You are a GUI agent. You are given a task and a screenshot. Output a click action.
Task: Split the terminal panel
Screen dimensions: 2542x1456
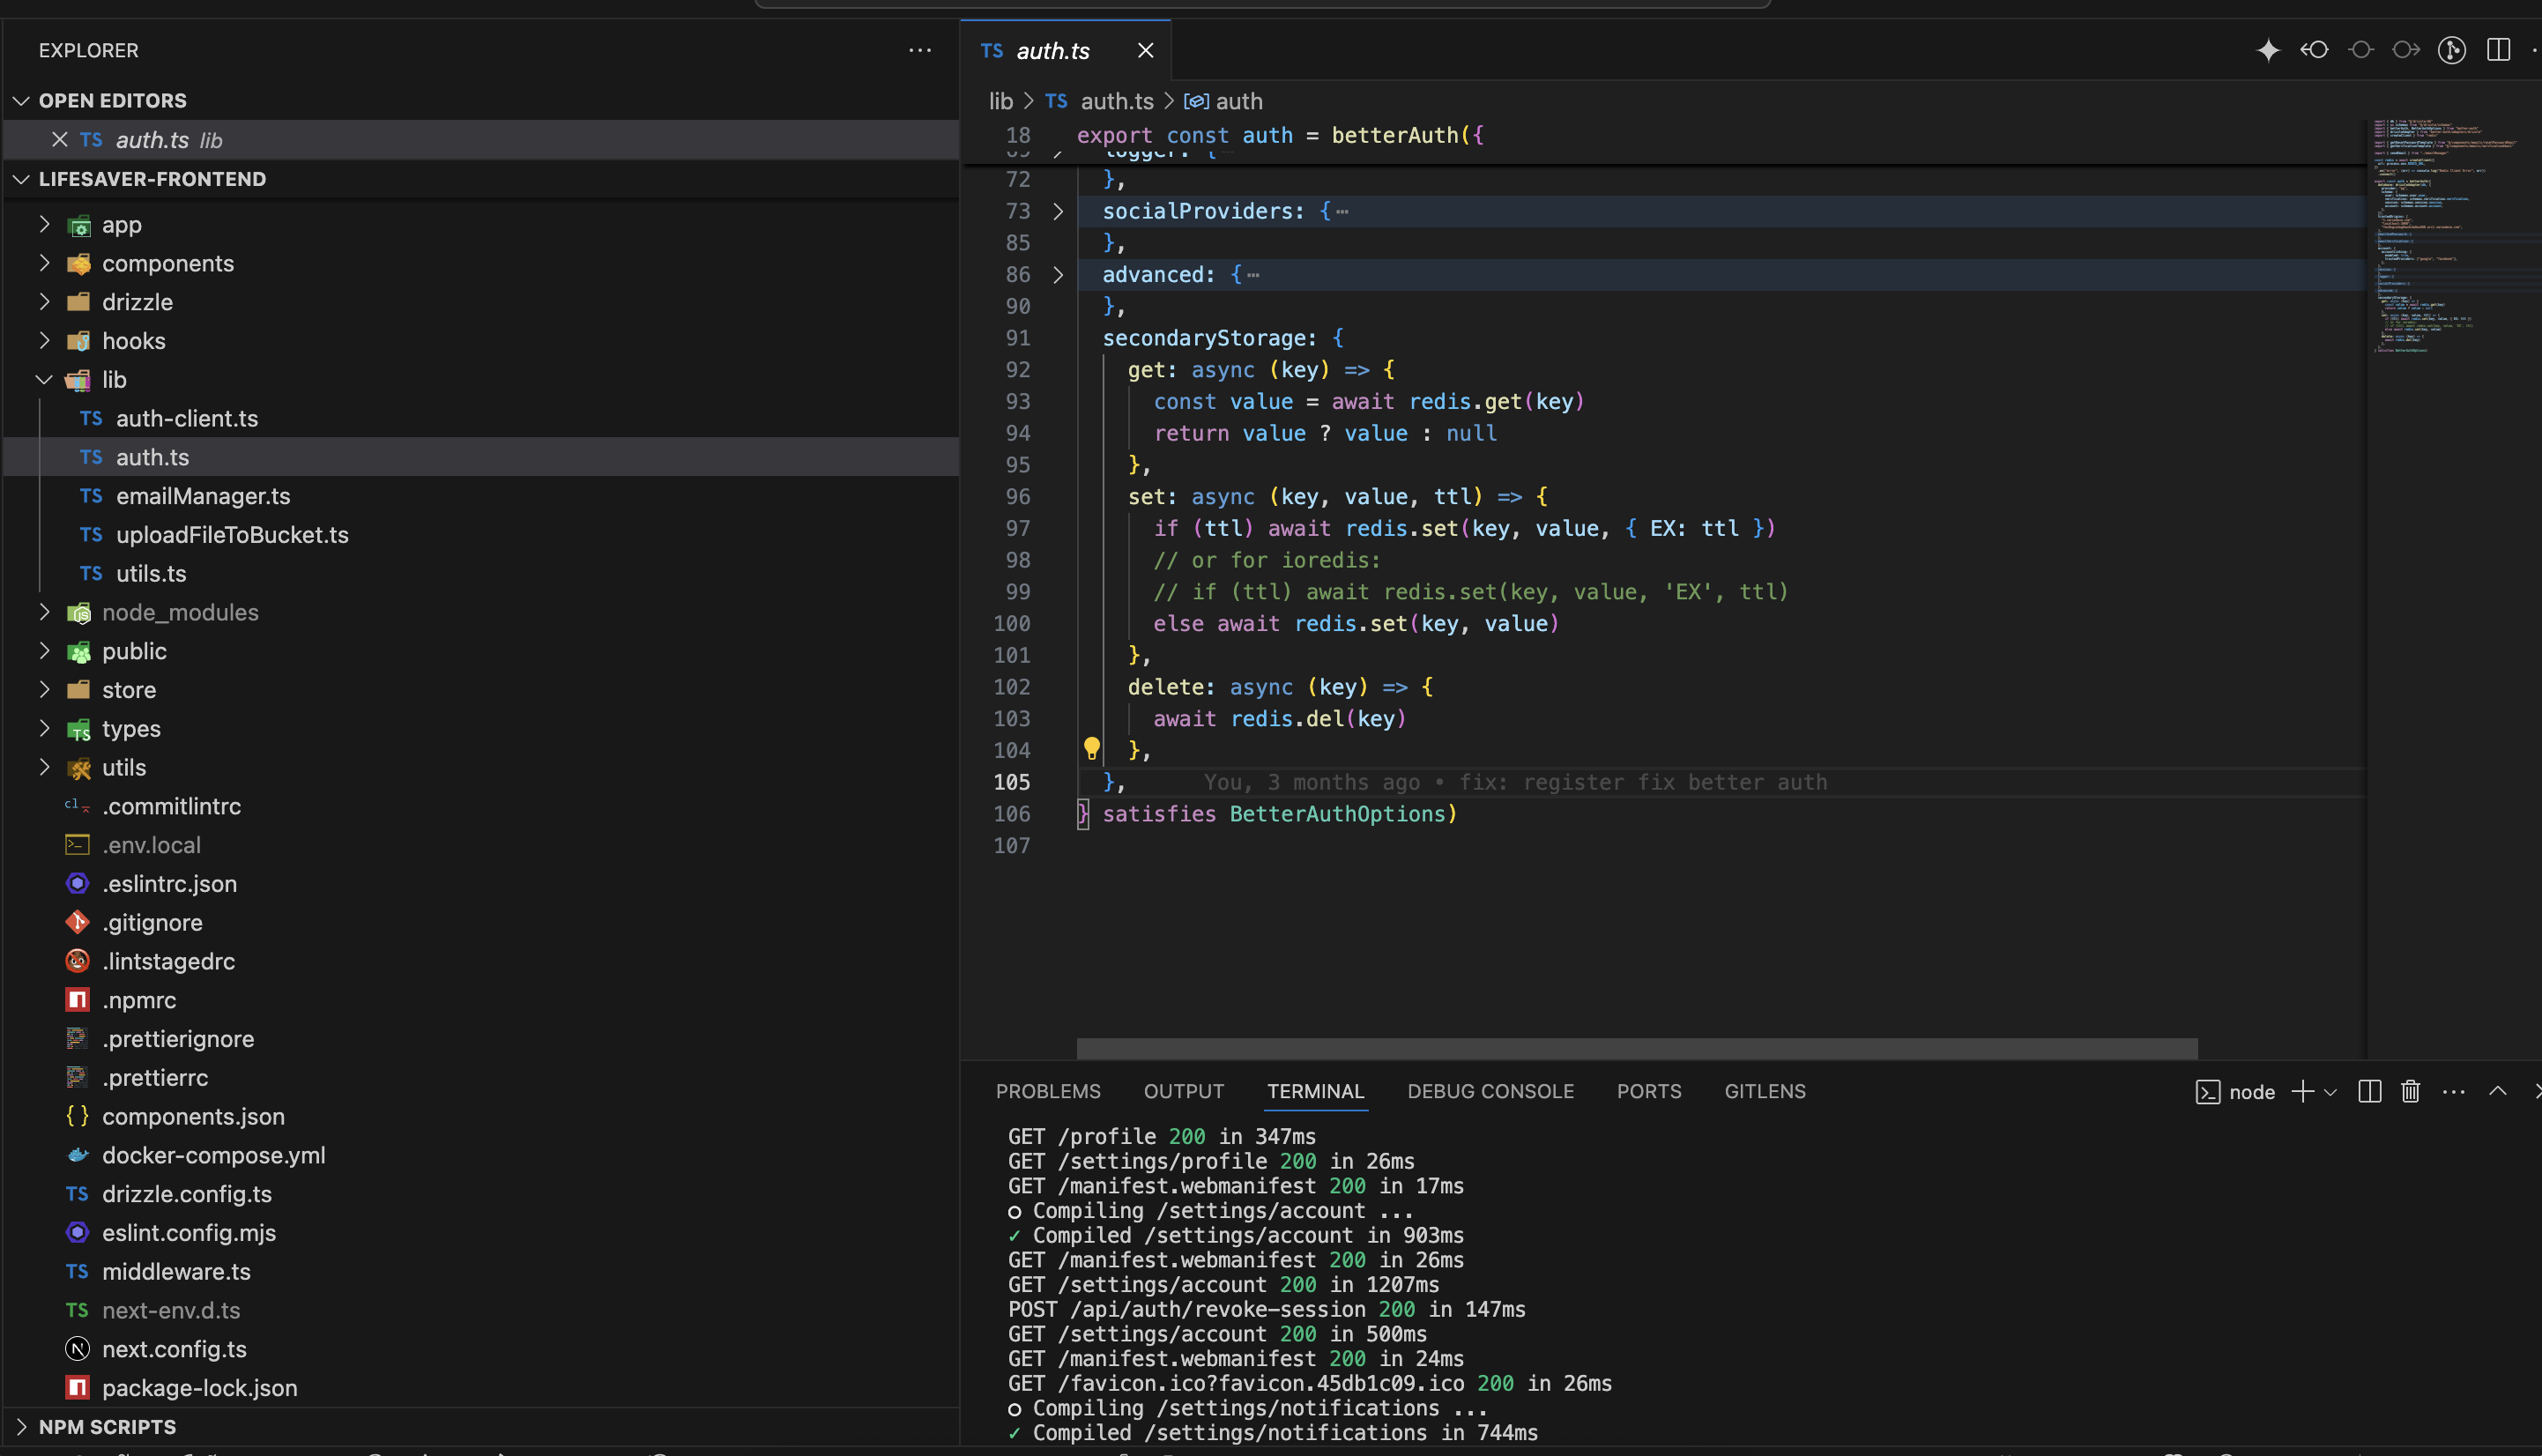[x=2369, y=1091]
